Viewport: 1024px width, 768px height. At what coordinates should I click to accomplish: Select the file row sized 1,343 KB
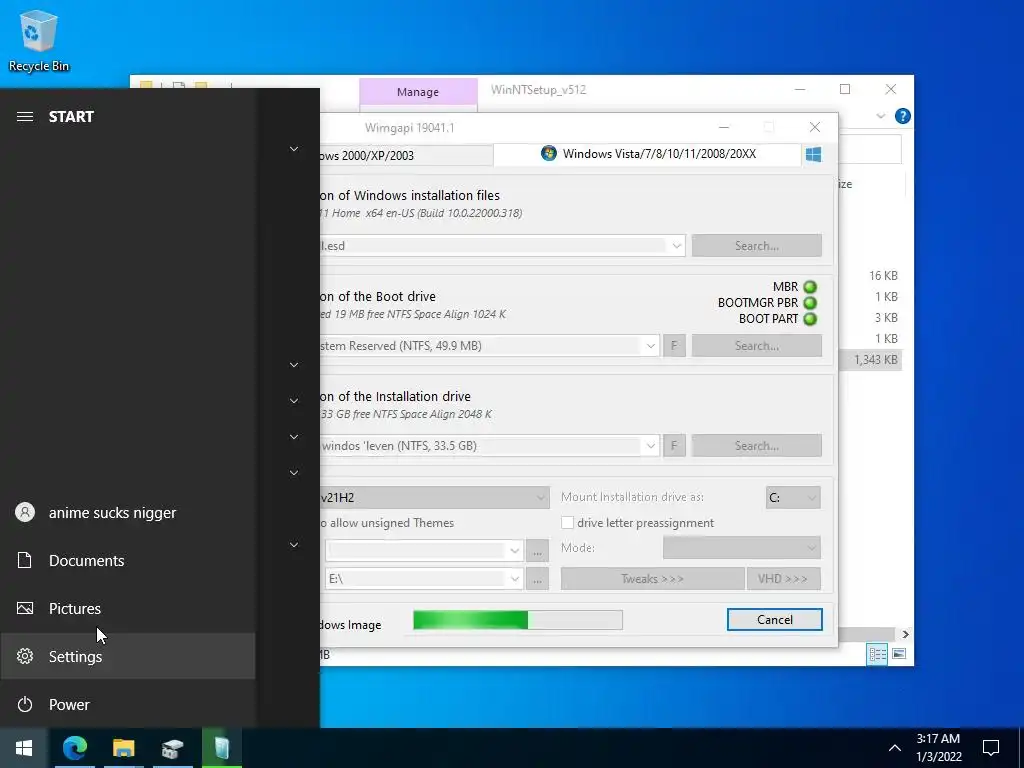[871, 360]
